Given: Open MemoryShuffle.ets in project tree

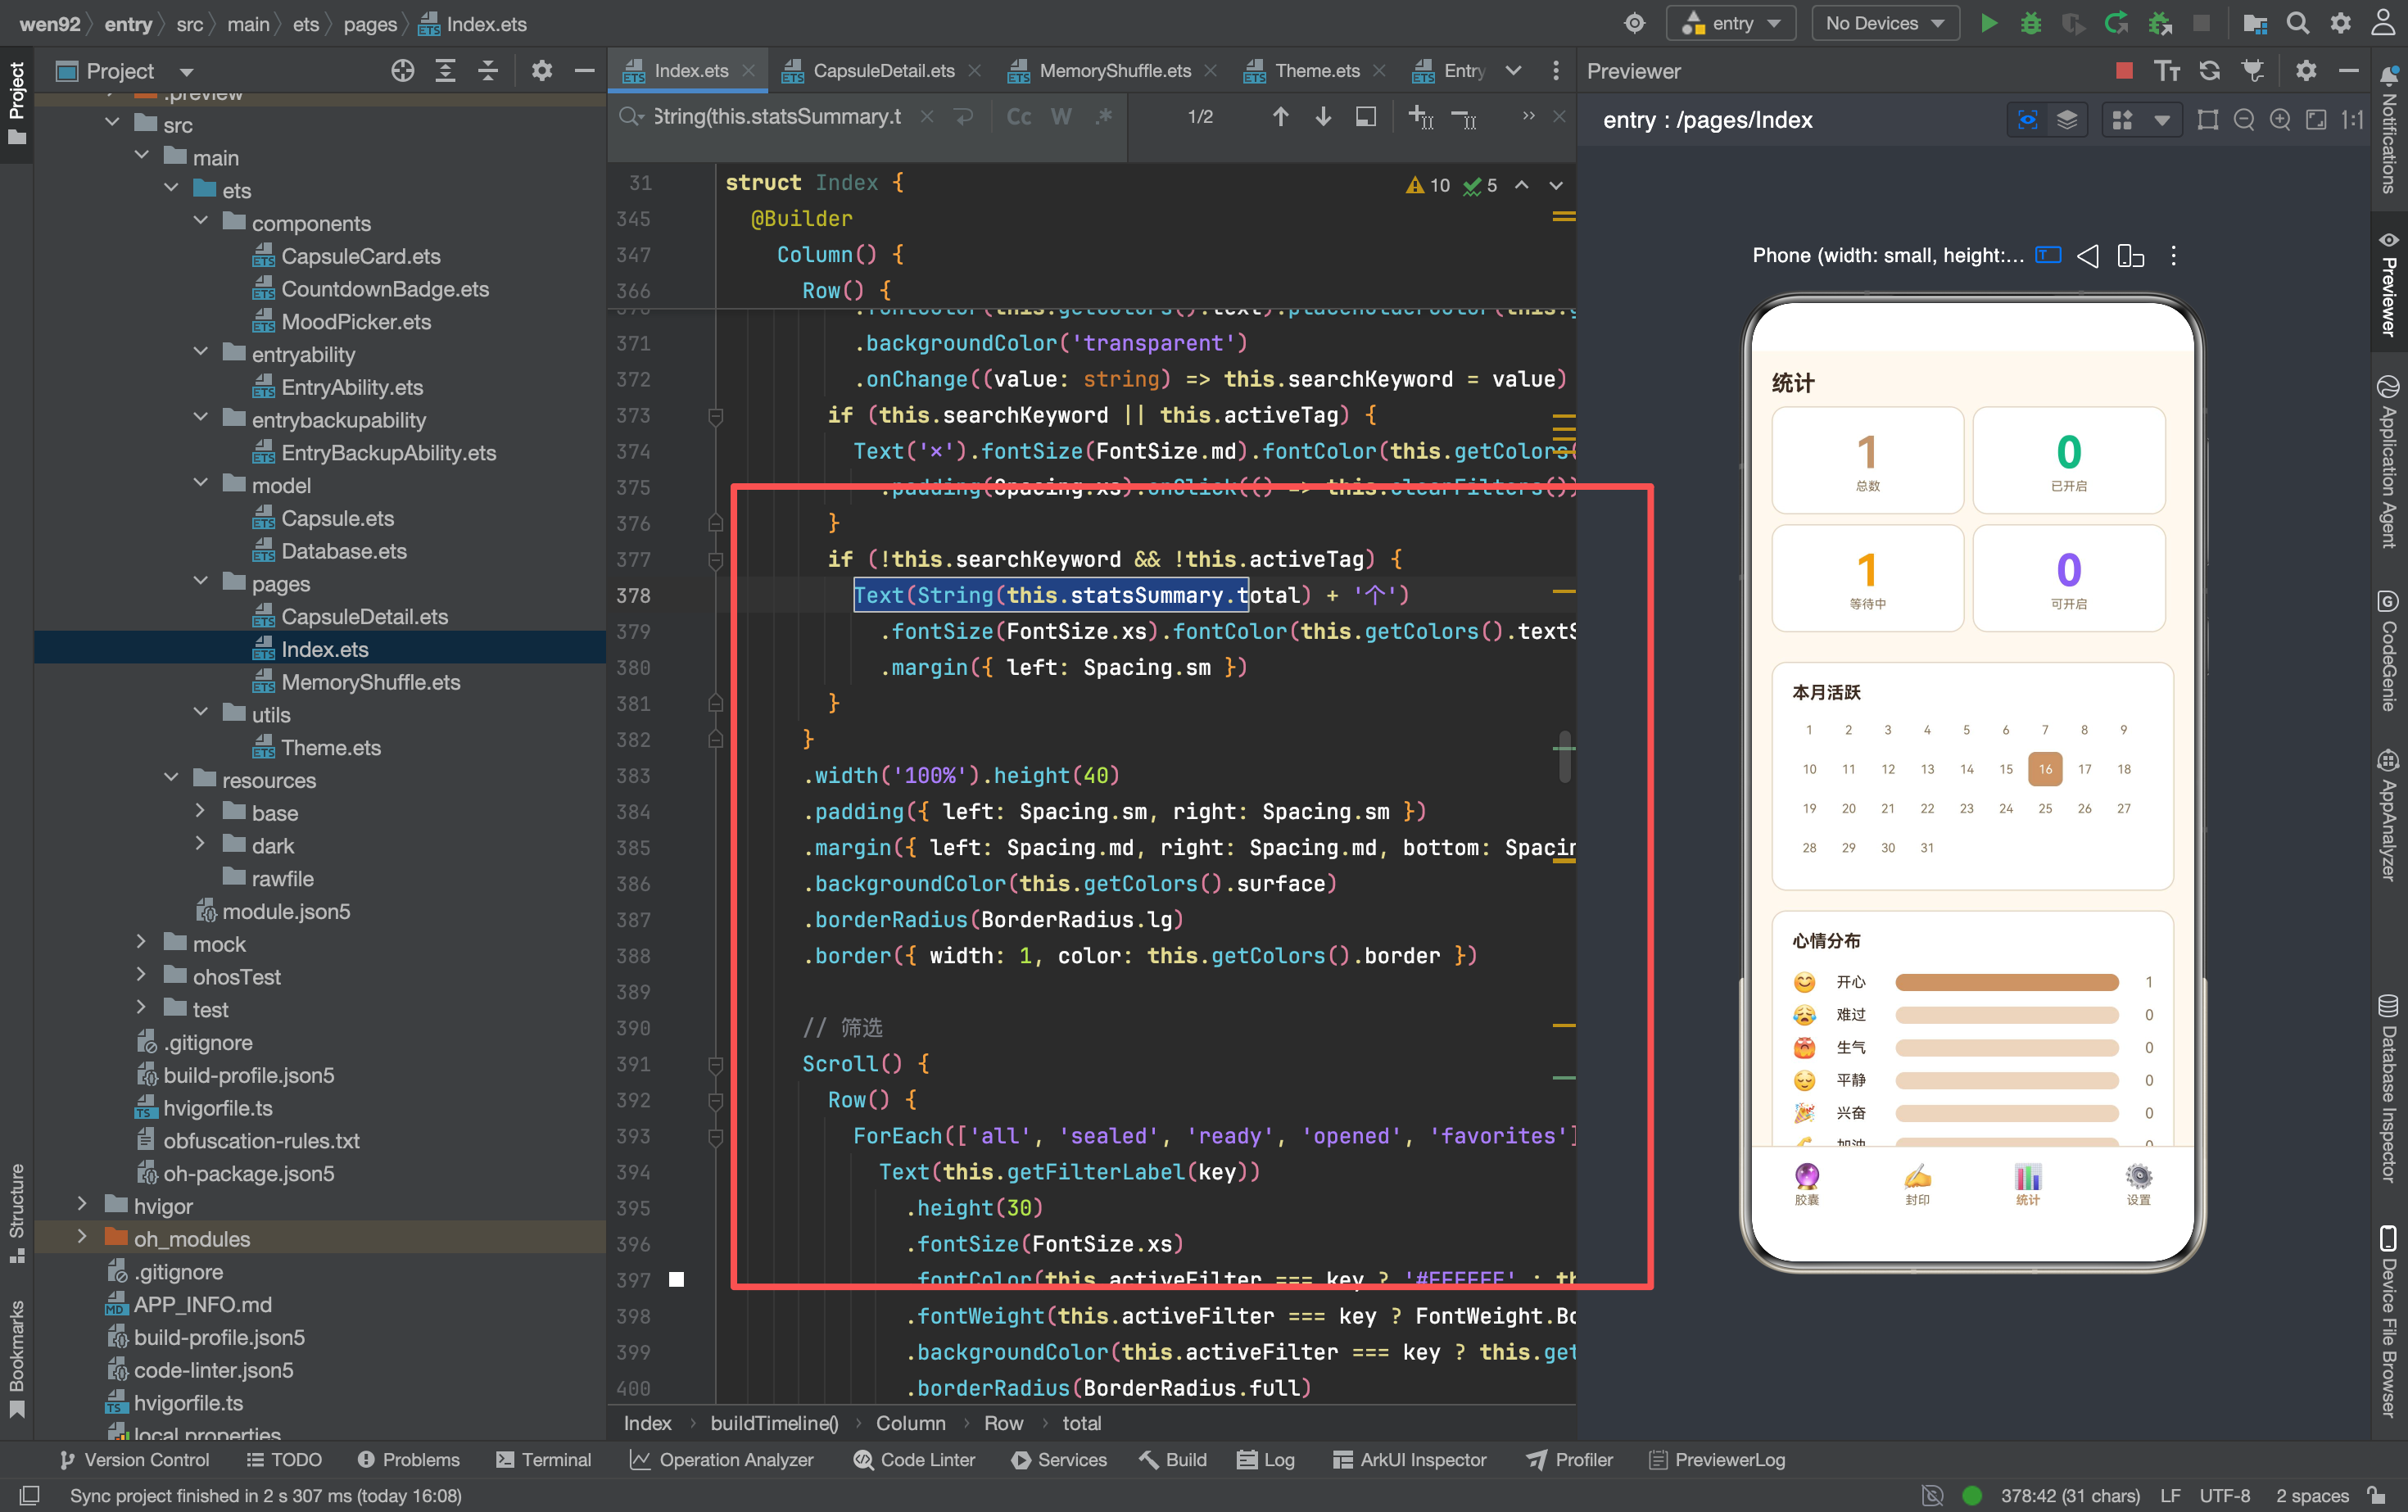Looking at the screenshot, I should 370,682.
